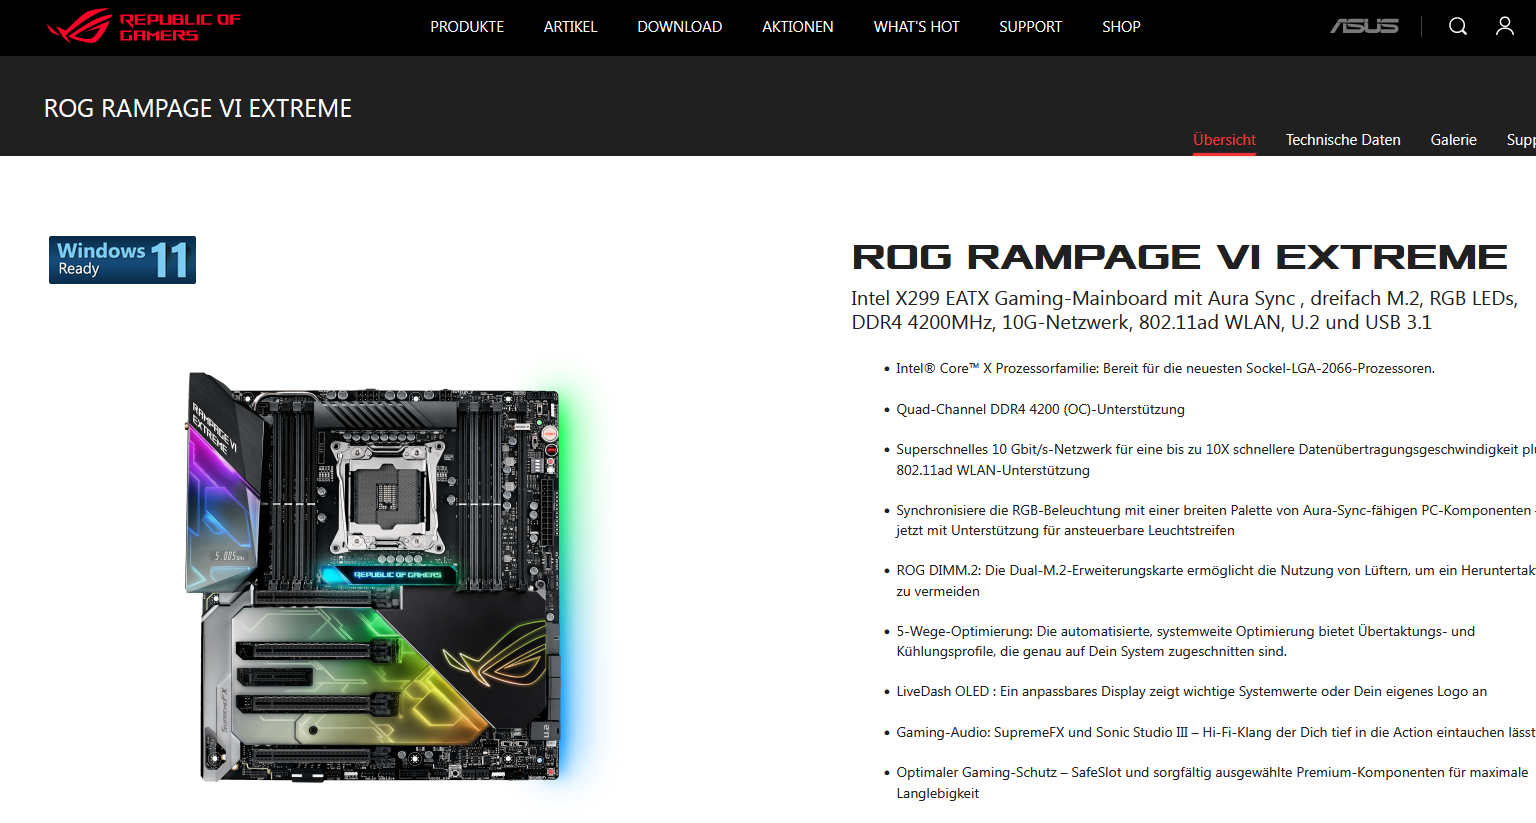The image size is (1536, 823).
Task: Go to the SHOP link
Action: point(1121,27)
